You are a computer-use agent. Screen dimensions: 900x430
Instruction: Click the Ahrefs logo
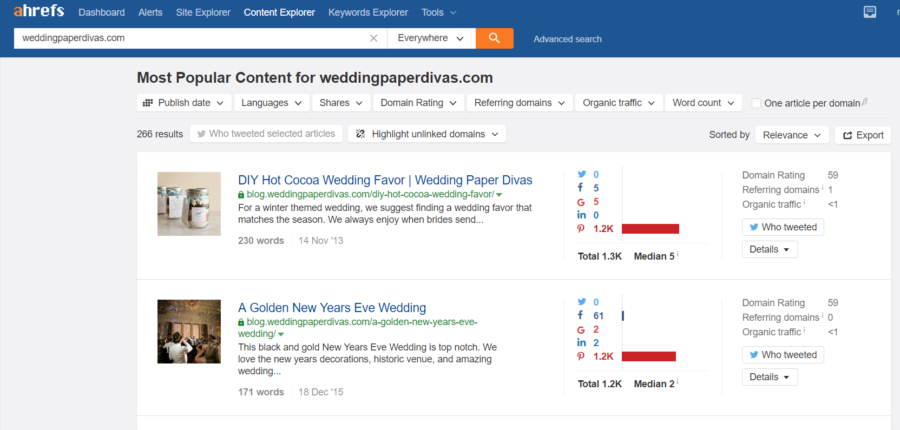pyautogui.click(x=39, y=11)
